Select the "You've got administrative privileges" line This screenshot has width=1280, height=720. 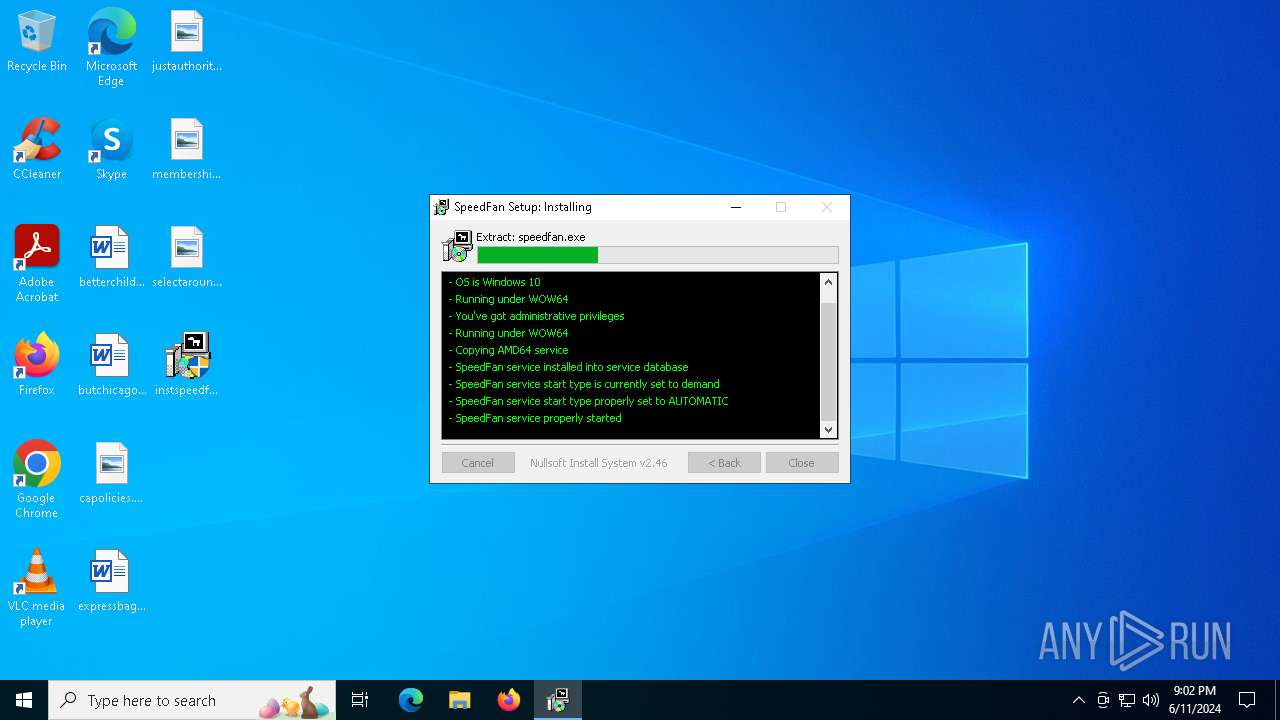point(536,316)
